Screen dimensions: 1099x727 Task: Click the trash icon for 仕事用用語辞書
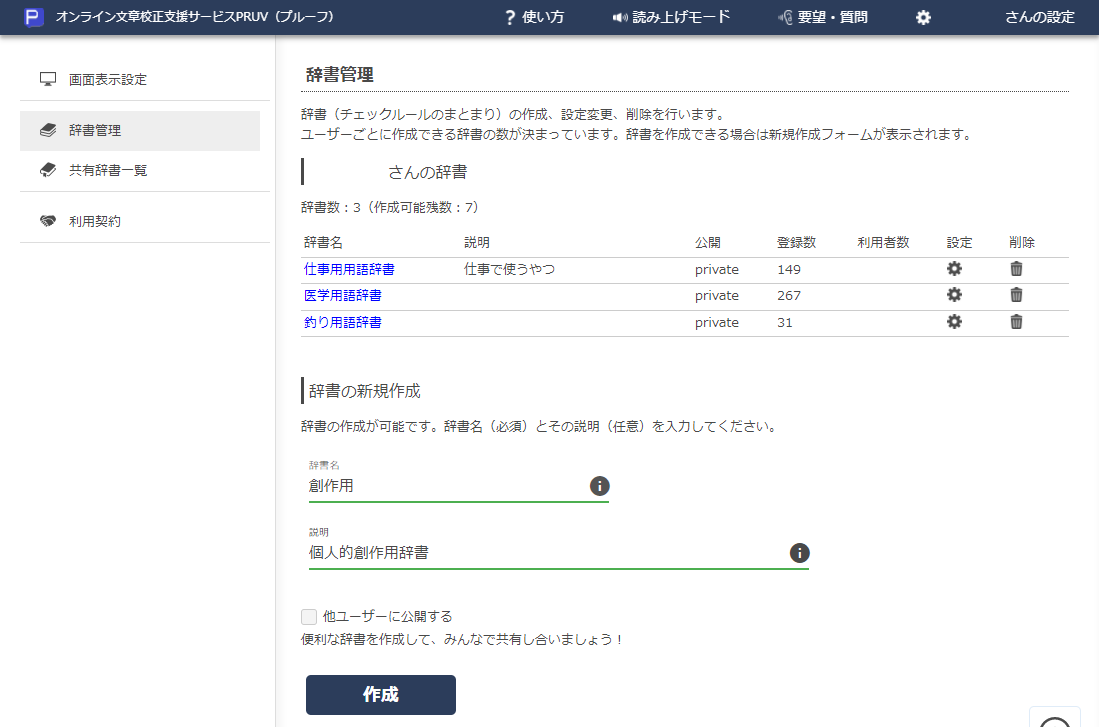pos(1017,268)
